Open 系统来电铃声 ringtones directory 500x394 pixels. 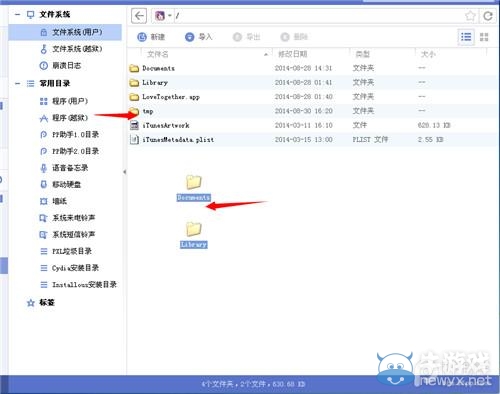pyautogui.click(x=67, y=218)
